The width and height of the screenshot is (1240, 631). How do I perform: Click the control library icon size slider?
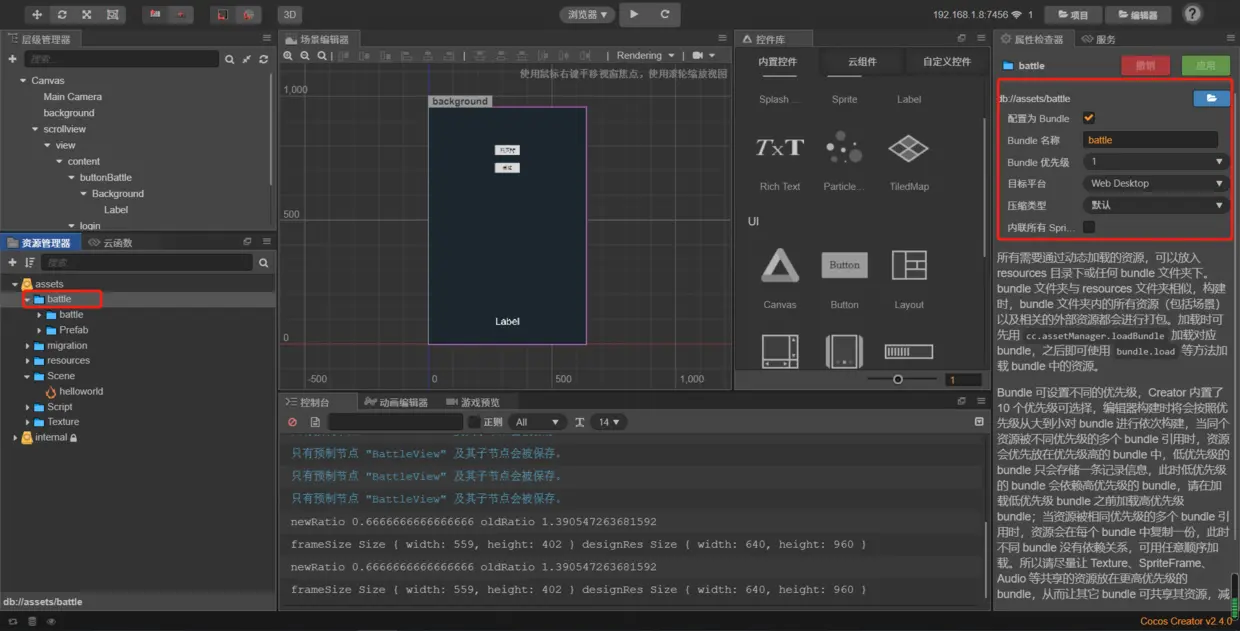tap(898, 380)
